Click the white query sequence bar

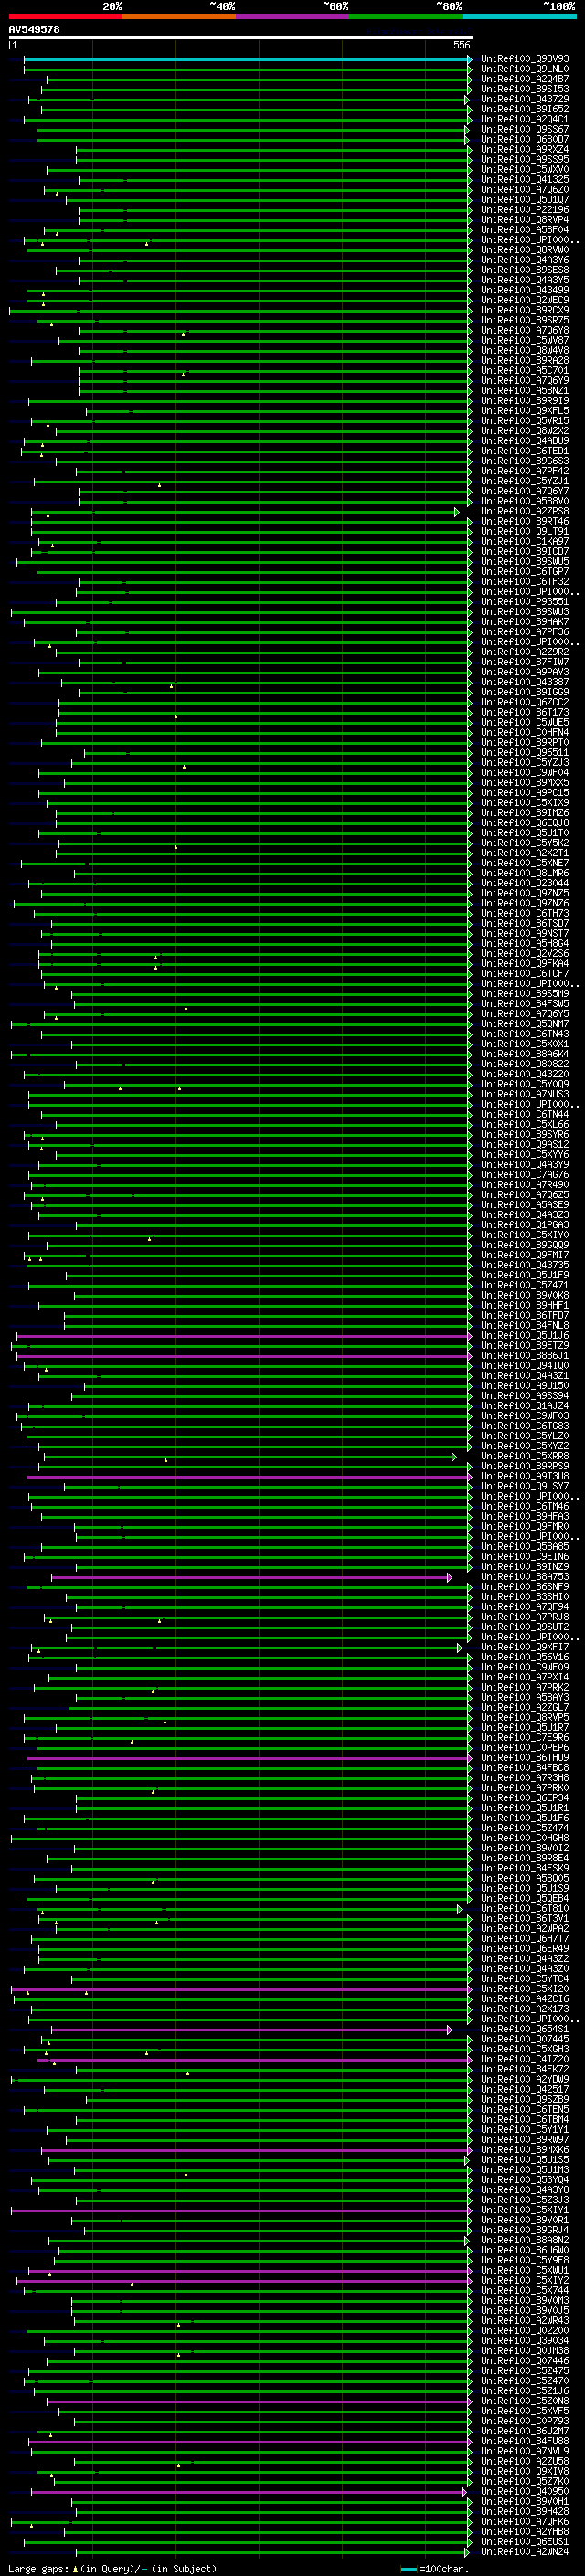[240, 37]
